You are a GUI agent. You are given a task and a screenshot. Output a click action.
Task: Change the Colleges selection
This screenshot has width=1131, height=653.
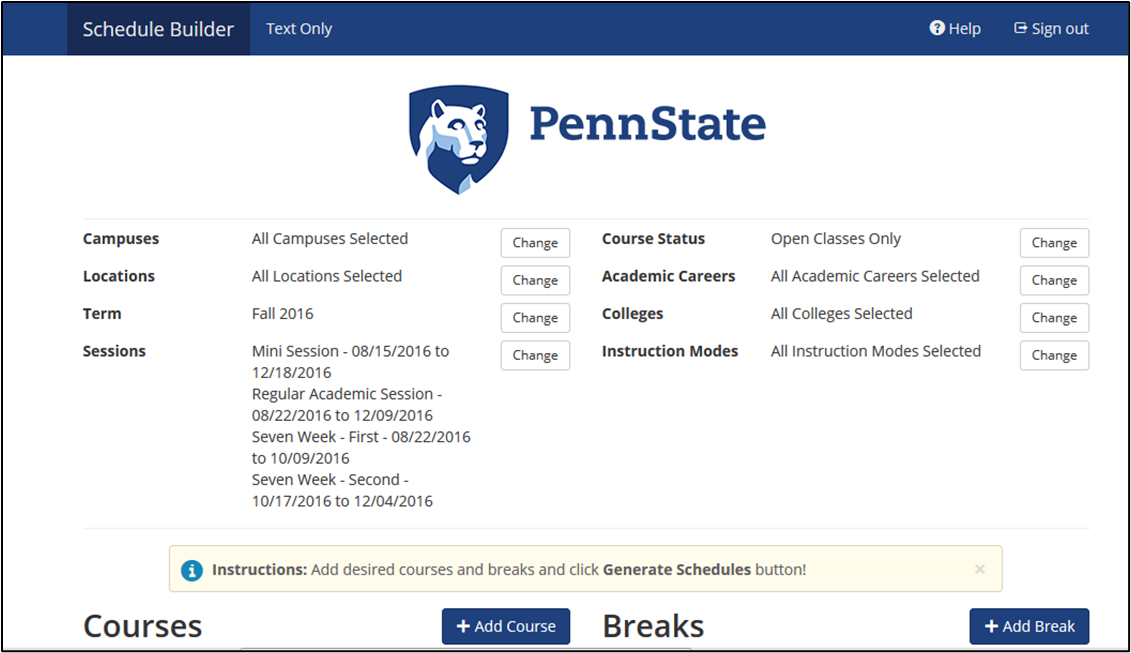[1054, 318]
